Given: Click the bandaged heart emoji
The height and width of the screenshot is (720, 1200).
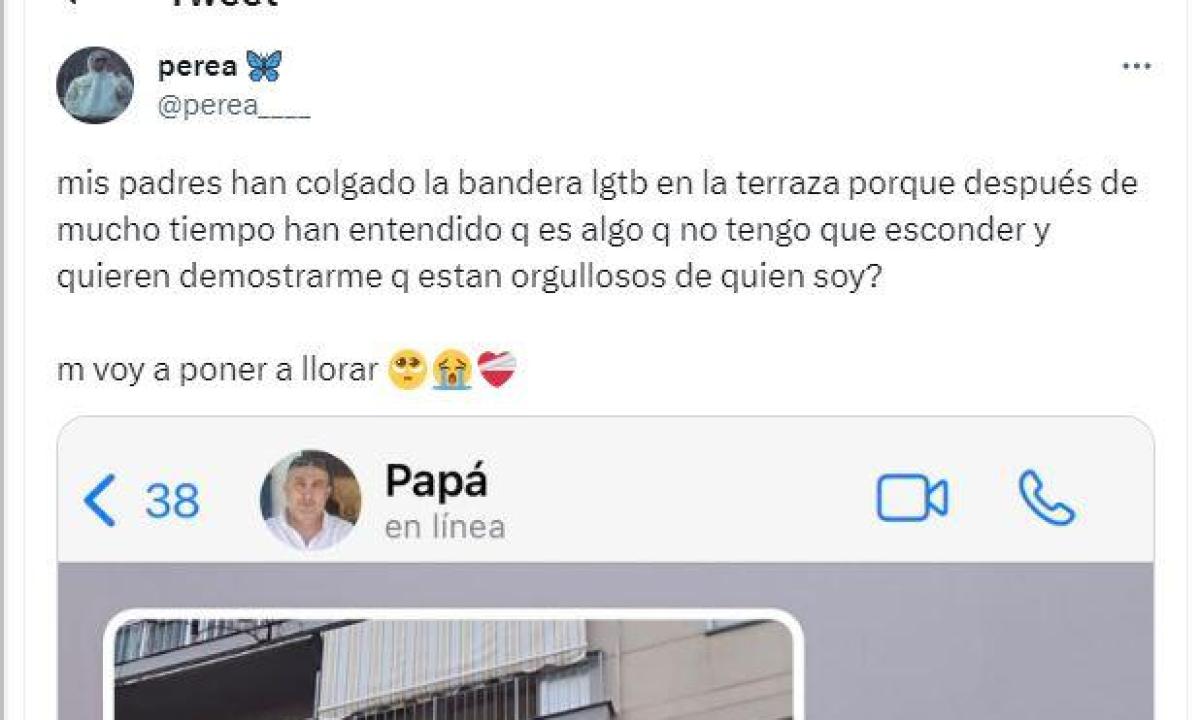Looking at the screenshot, I should coord(496,370).
